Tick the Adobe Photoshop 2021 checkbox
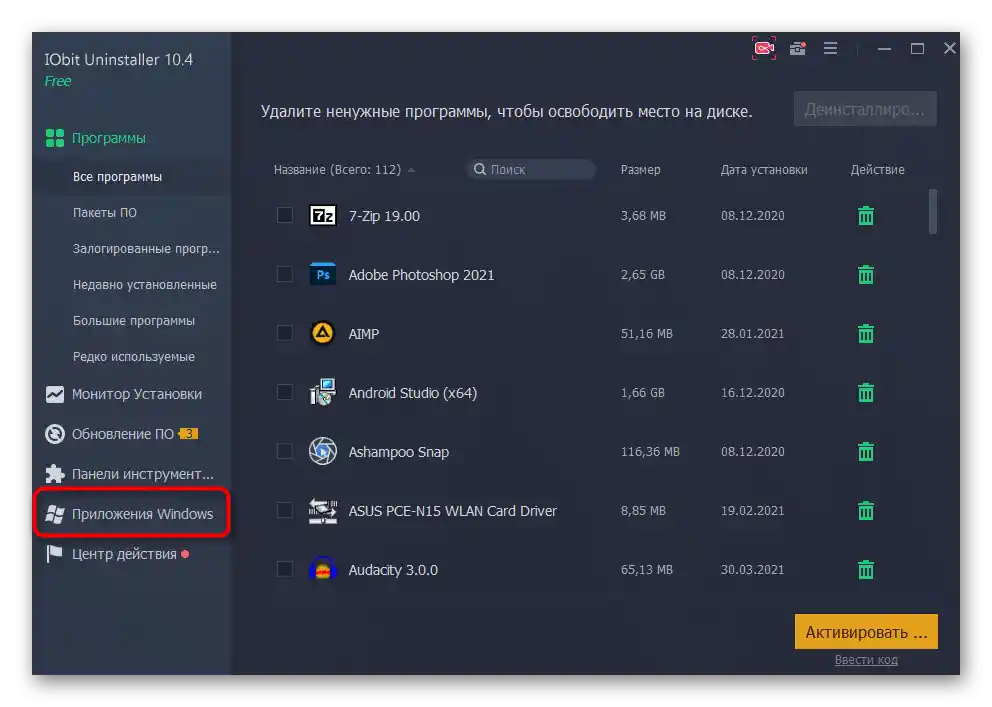Screen dimensions: 992x707 [x=285, y=274]
